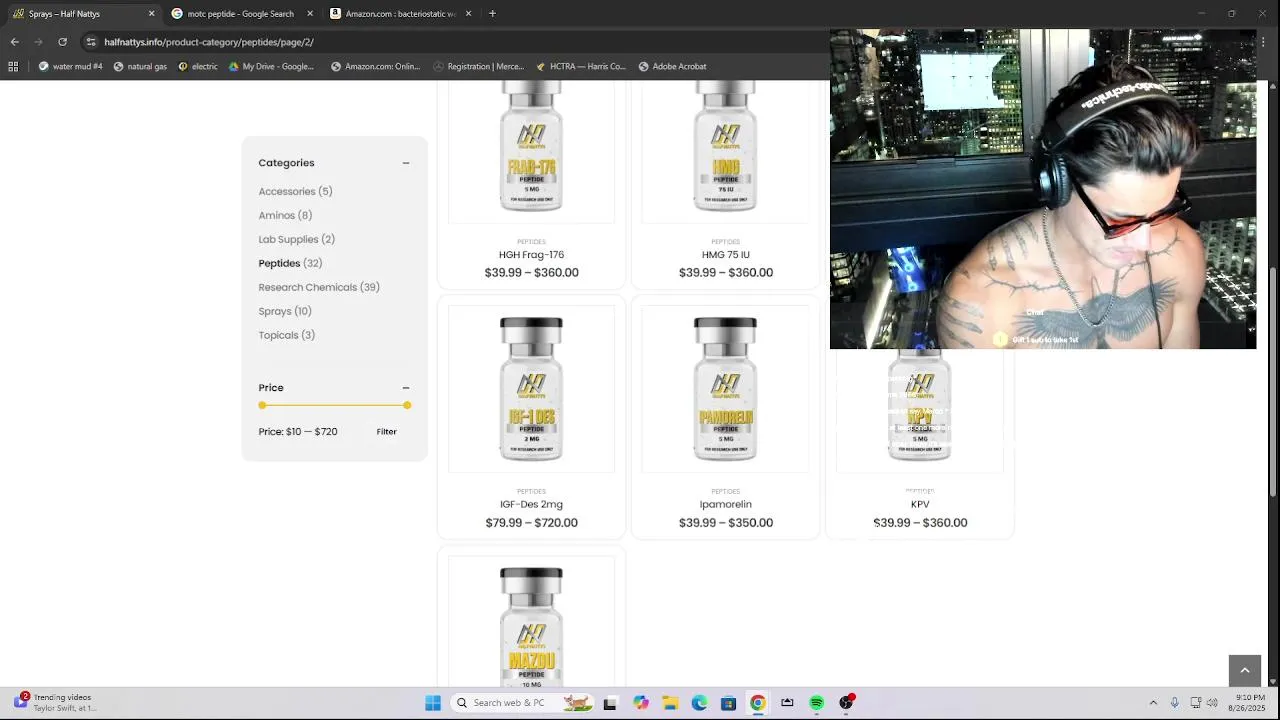Collapse the Price filter panel
The width and height of the screenshot is (1280, 720).
pyautogui.click(x=406, y=388)
